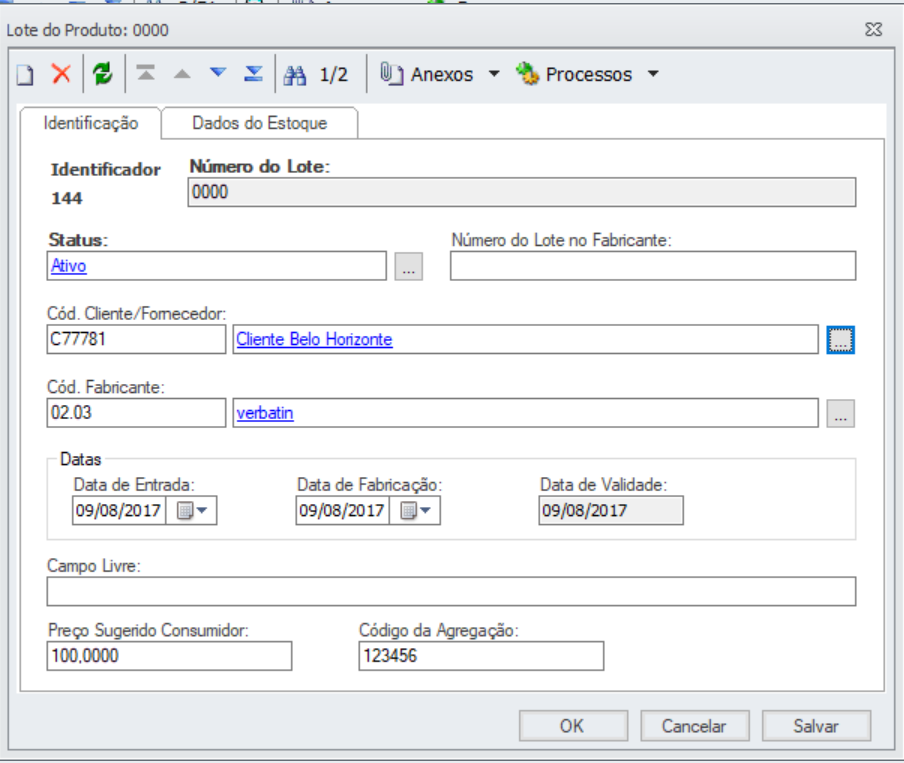Close the Lote do Produto window
Screen dimensions: 904x763
873,29
